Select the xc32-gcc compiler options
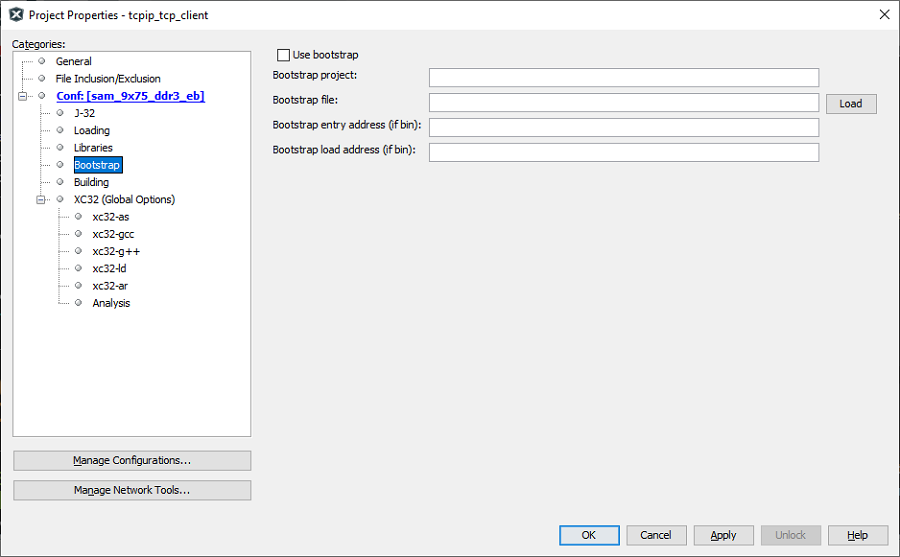 (113, 234)
